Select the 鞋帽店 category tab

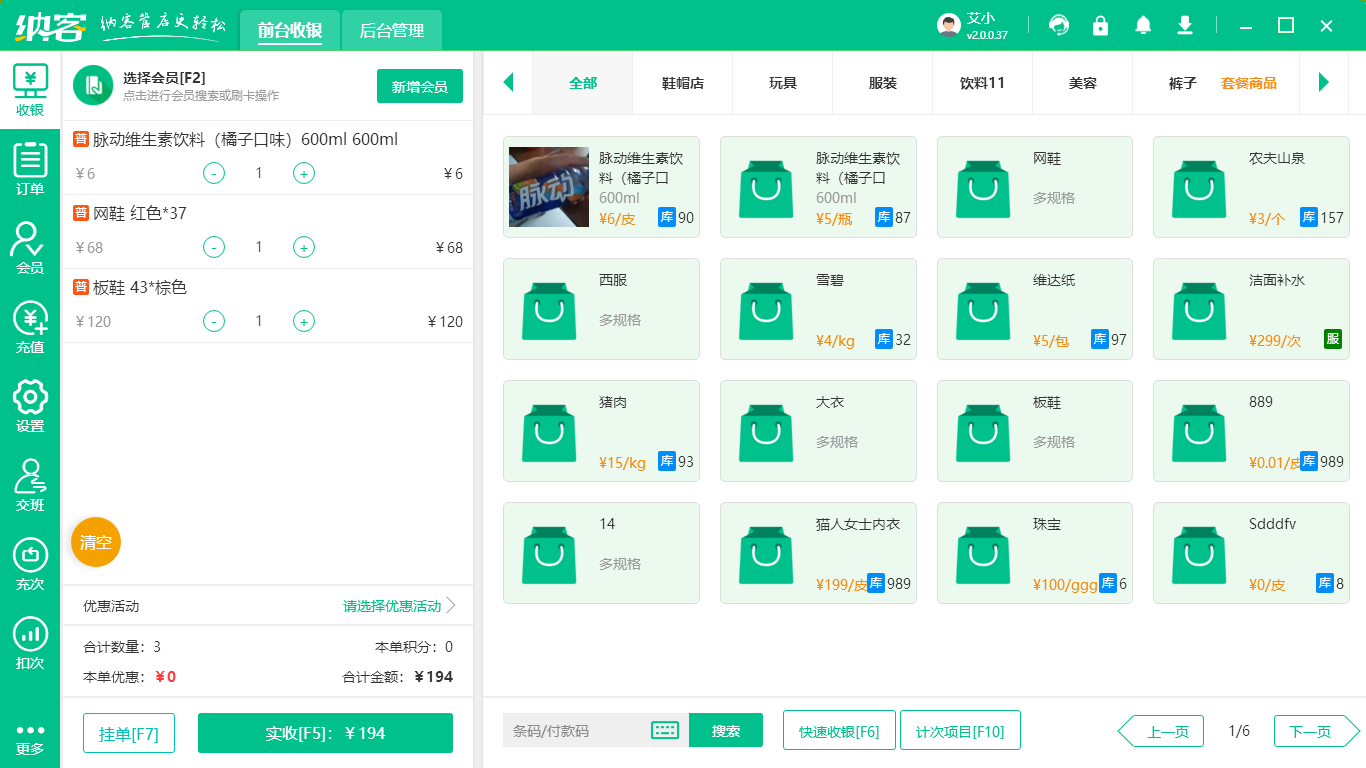pyautogui.click(x=683, y=83)
